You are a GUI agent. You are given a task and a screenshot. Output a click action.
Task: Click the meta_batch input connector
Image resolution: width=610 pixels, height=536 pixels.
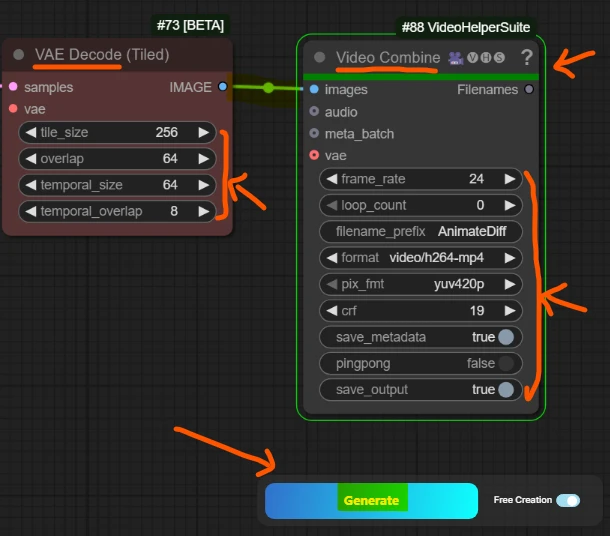[x=314, y=133]
